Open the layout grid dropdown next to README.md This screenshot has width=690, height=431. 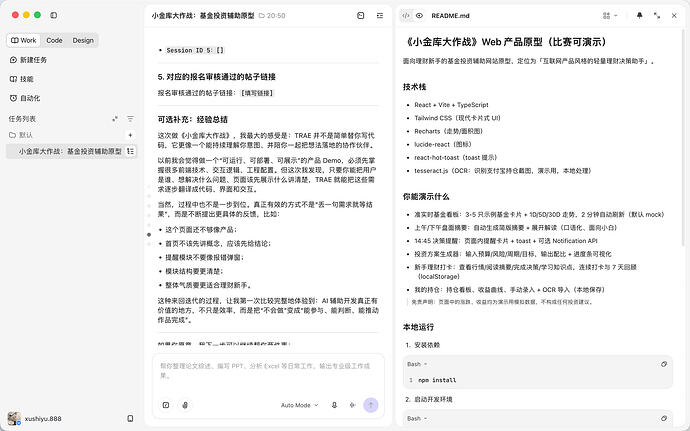[609, 15]
